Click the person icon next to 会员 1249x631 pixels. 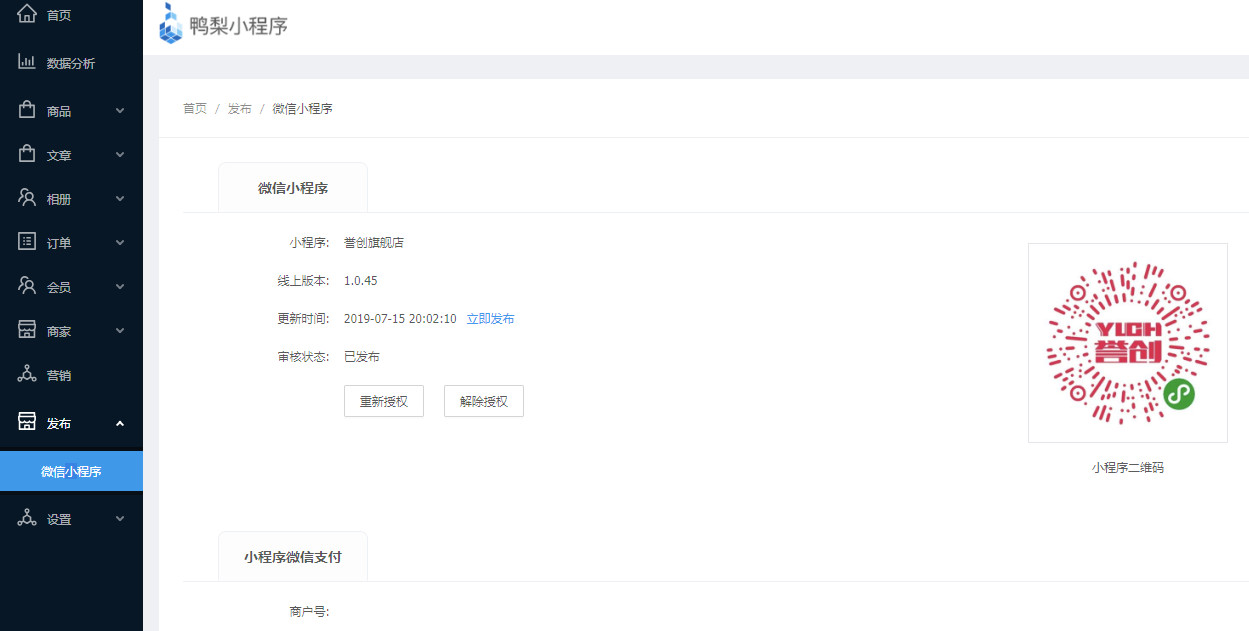[27, 286]
